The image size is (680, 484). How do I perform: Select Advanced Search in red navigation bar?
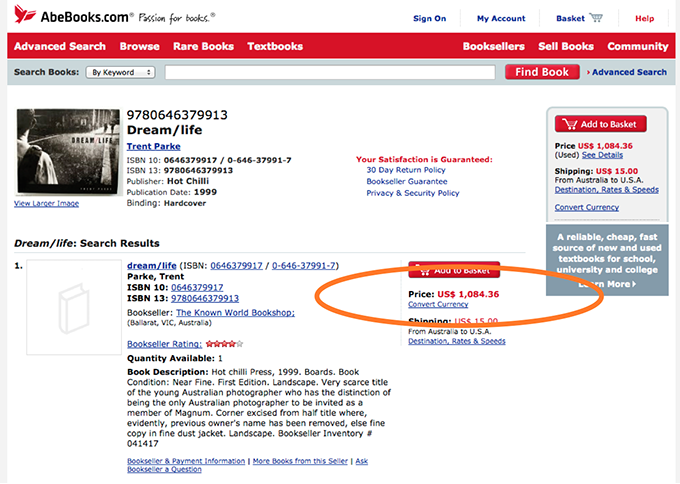(60, 46)
